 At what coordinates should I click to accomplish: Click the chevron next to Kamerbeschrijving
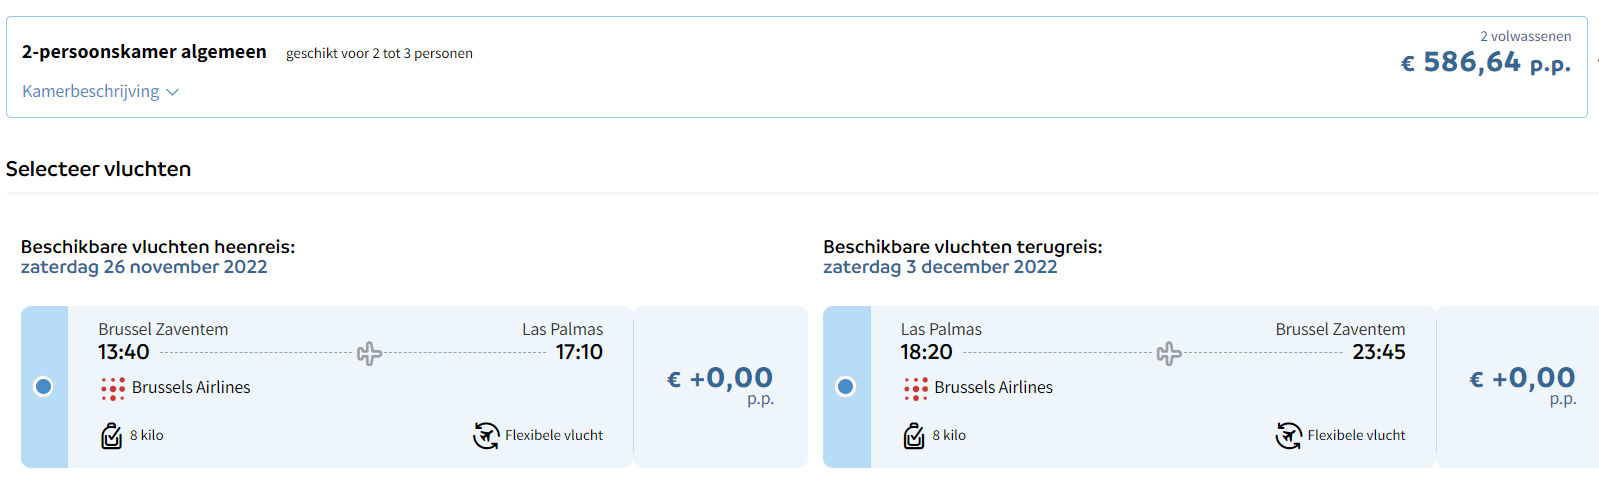click(x=172, y=92)
